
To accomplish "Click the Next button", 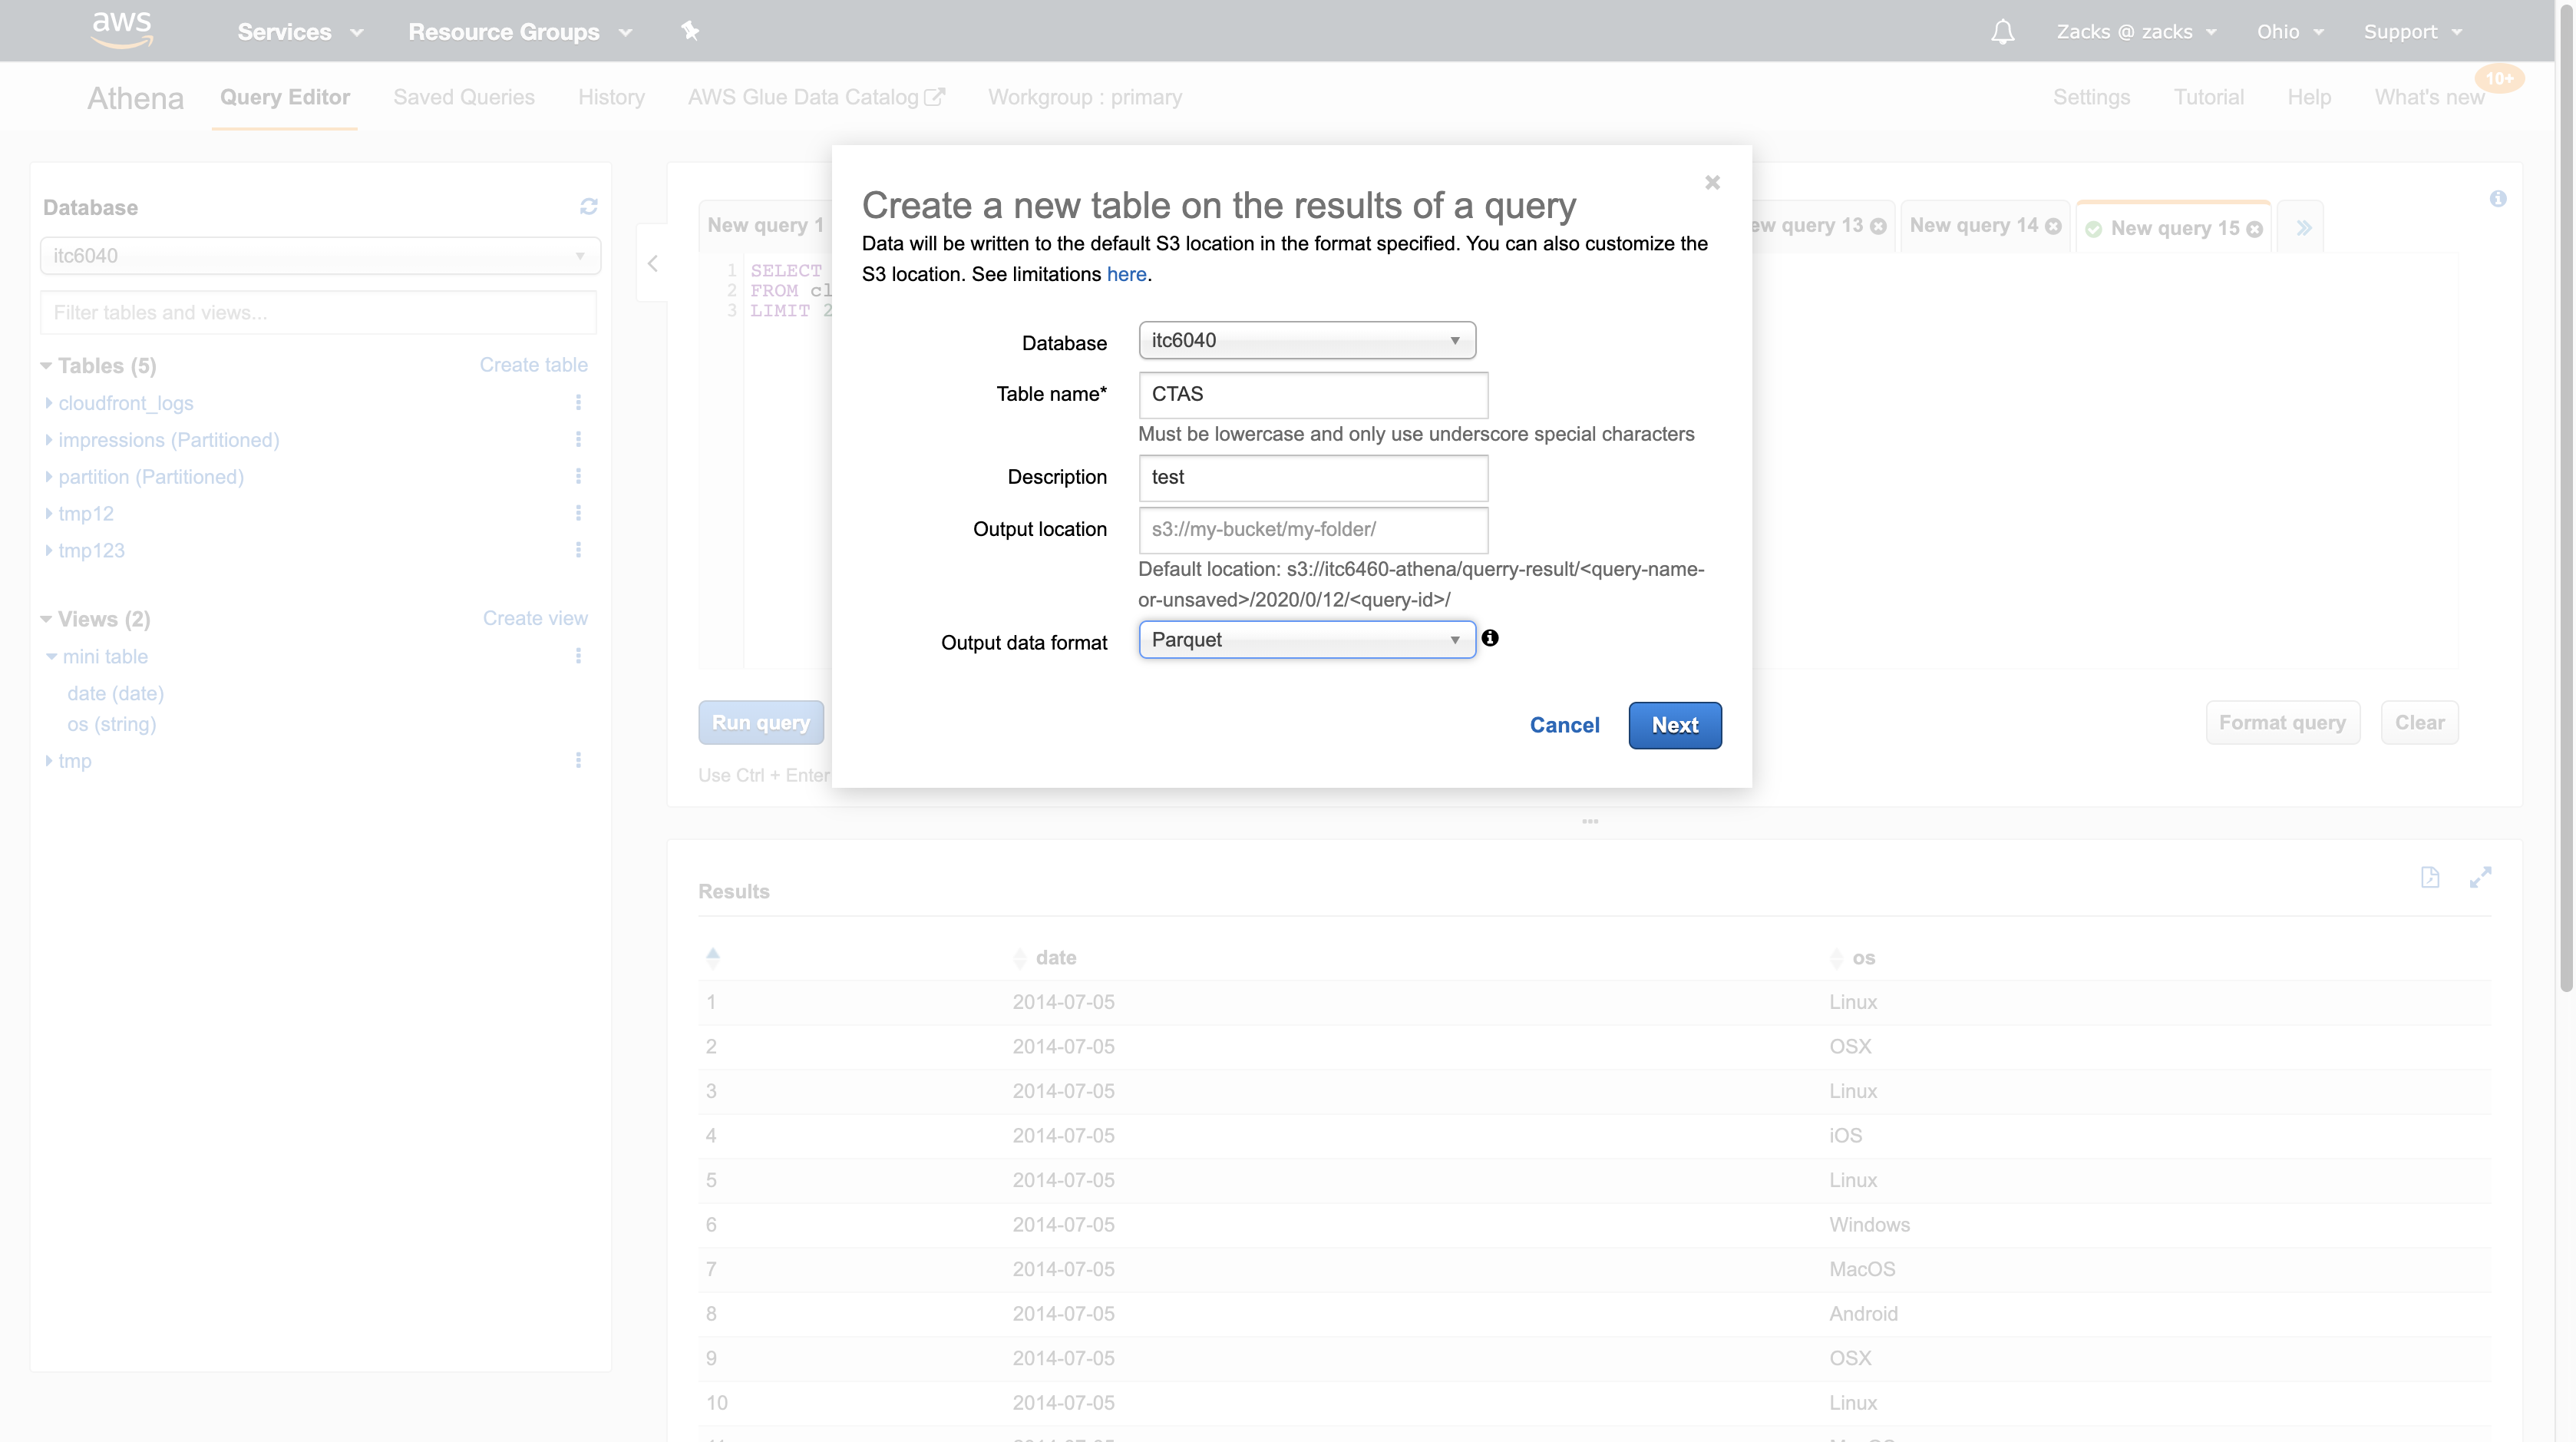I will click(1674, 725).
